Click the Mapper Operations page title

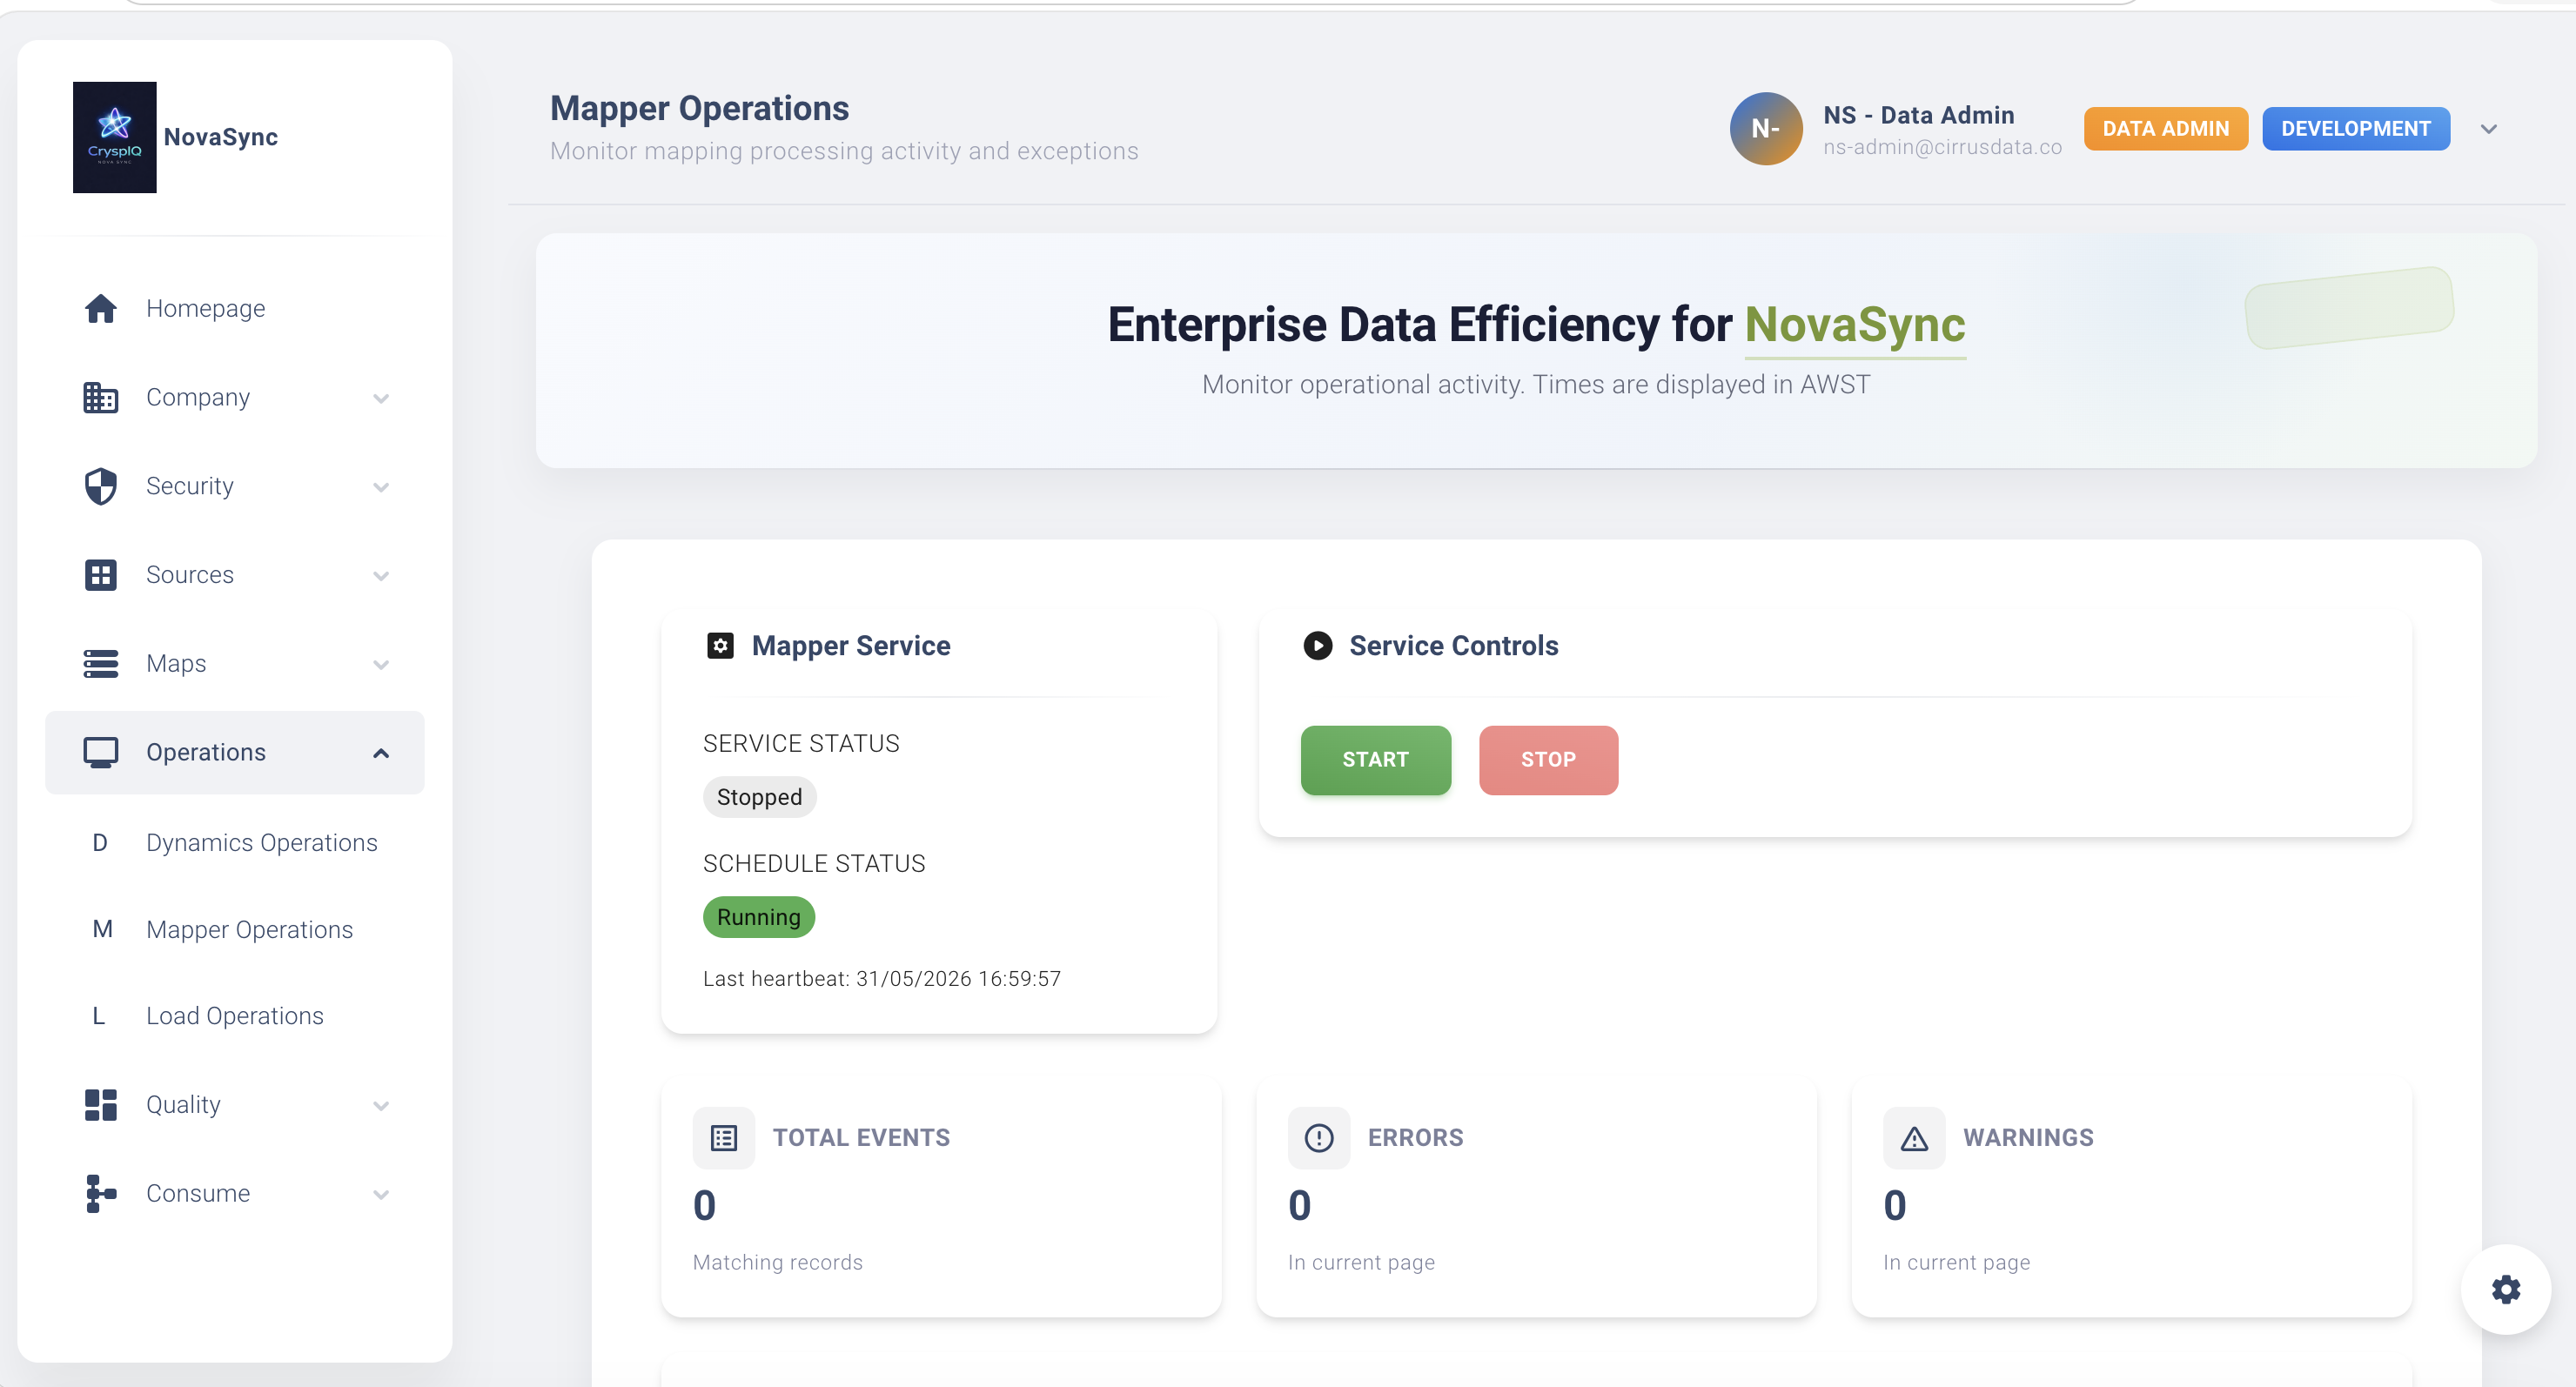[x=699, y=108]
